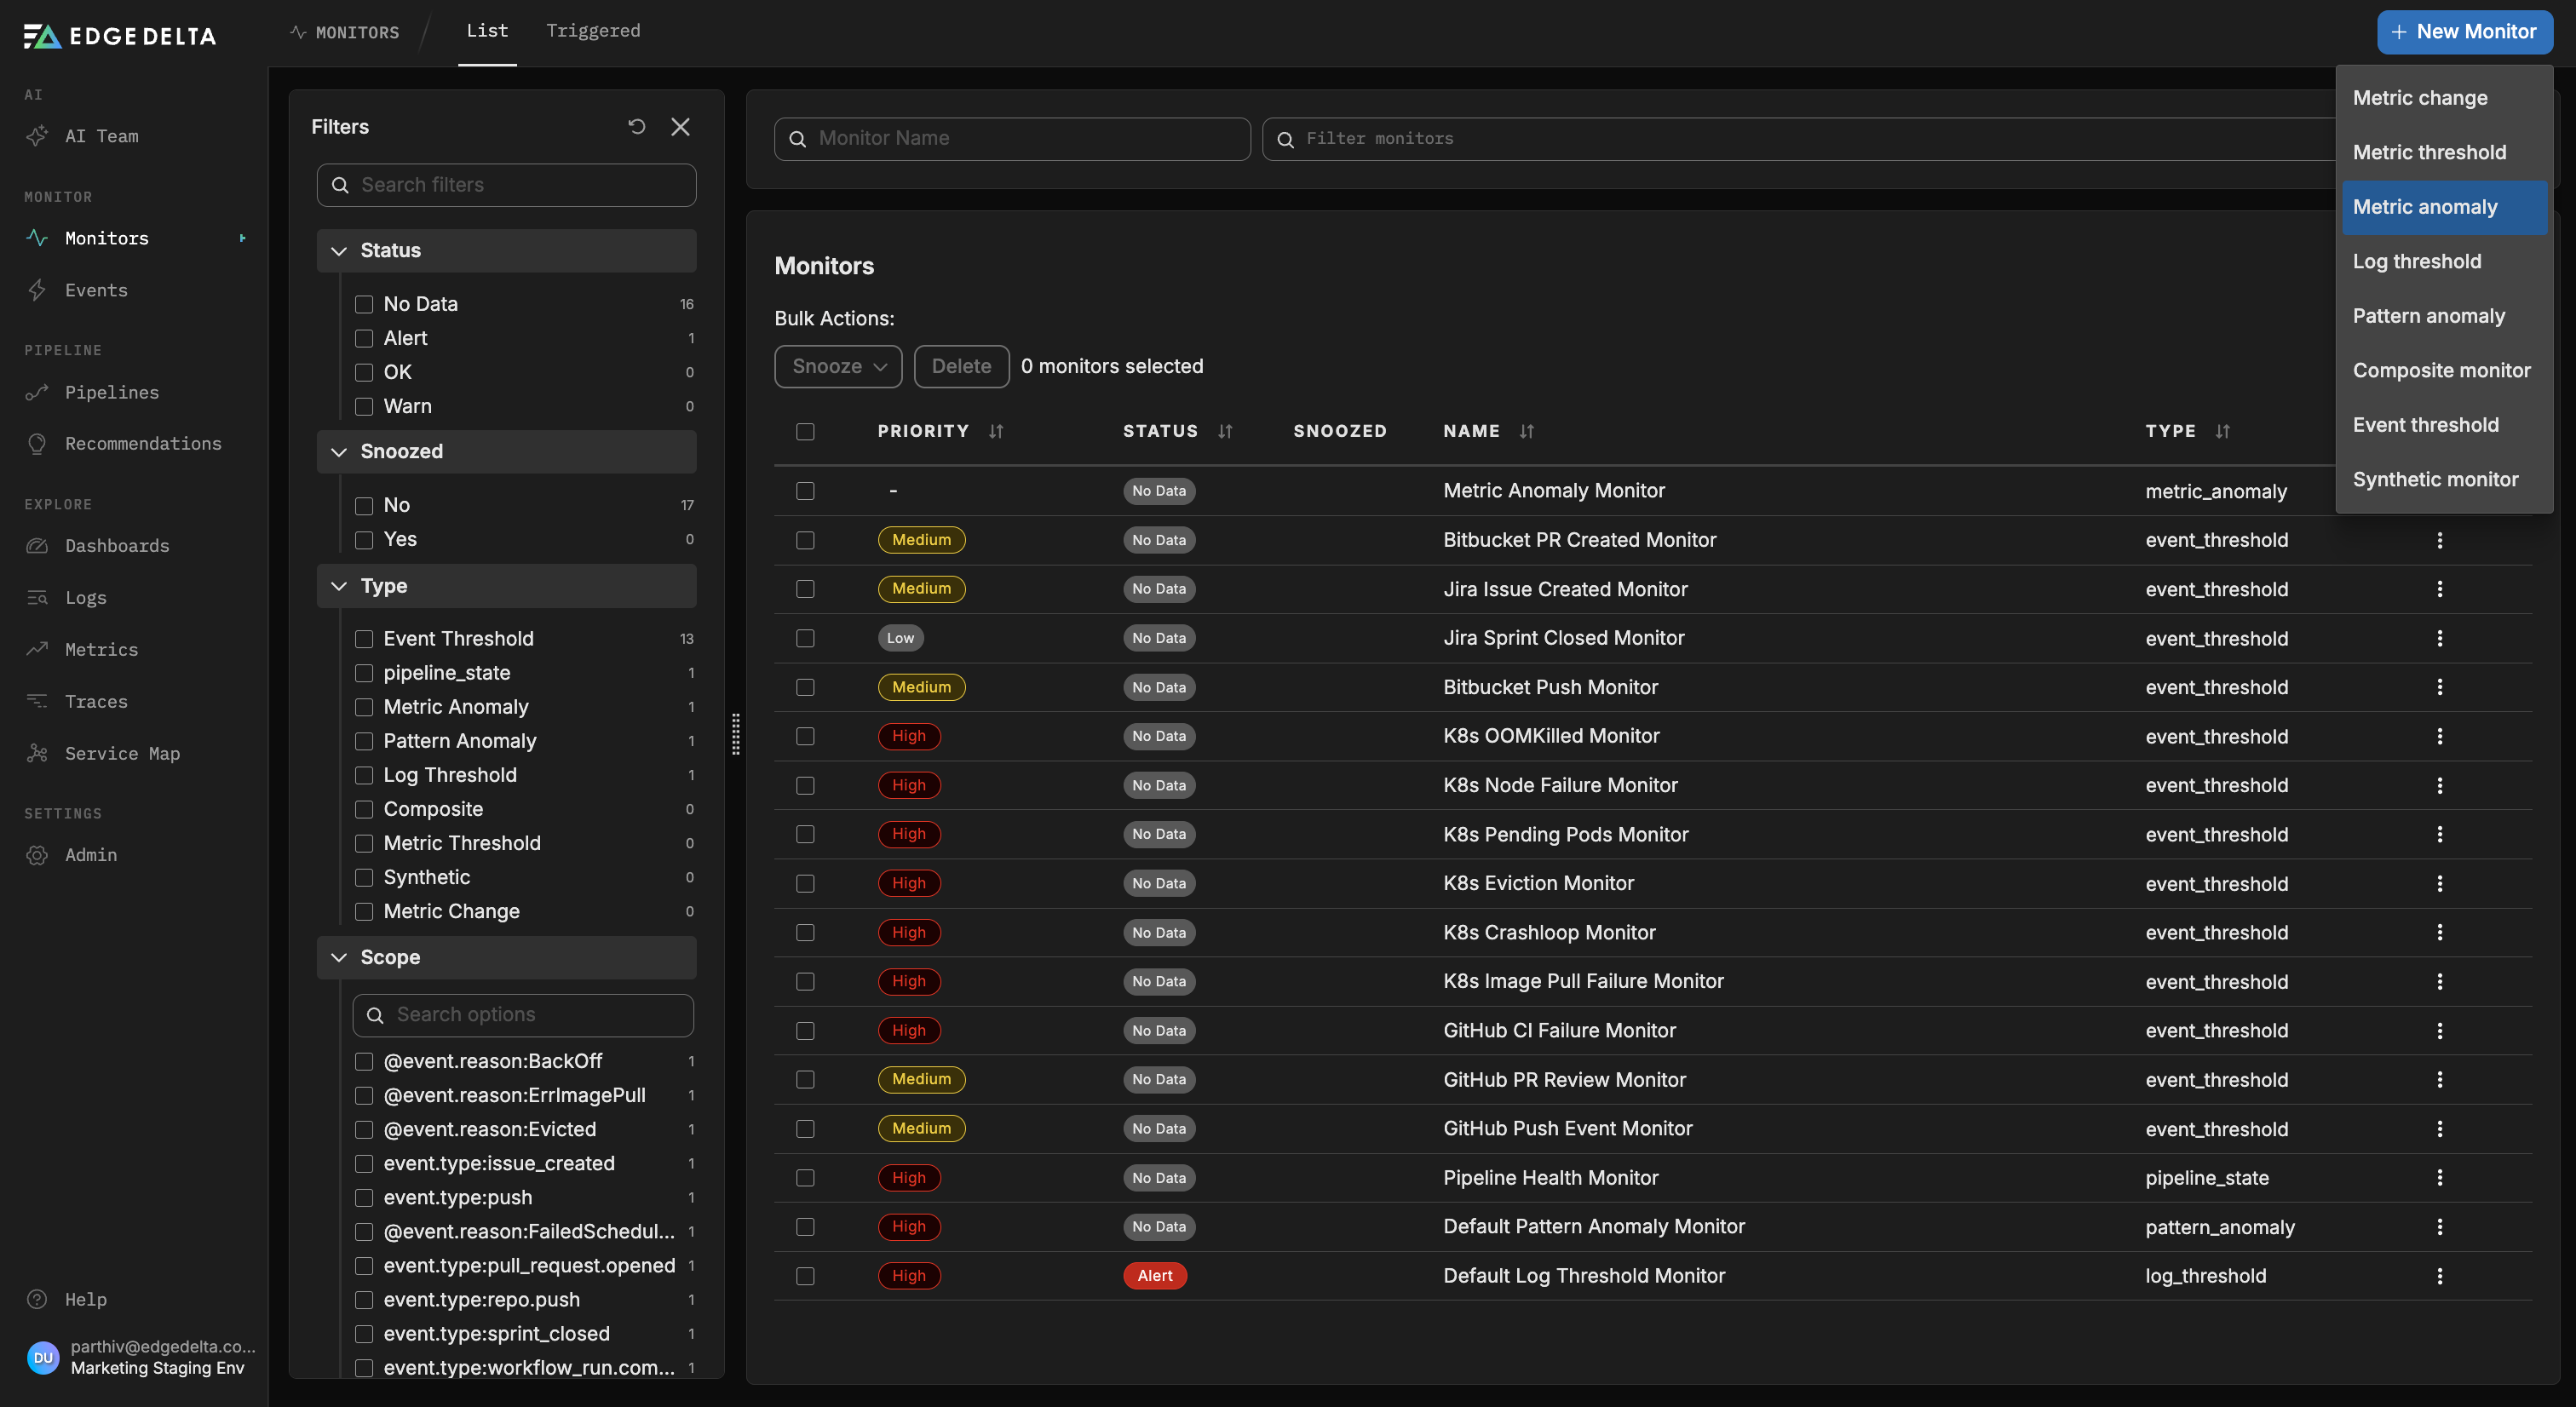
Task: Choose Composite monitor from menu
Action: pyautogui.click(x=2444, y=370)
